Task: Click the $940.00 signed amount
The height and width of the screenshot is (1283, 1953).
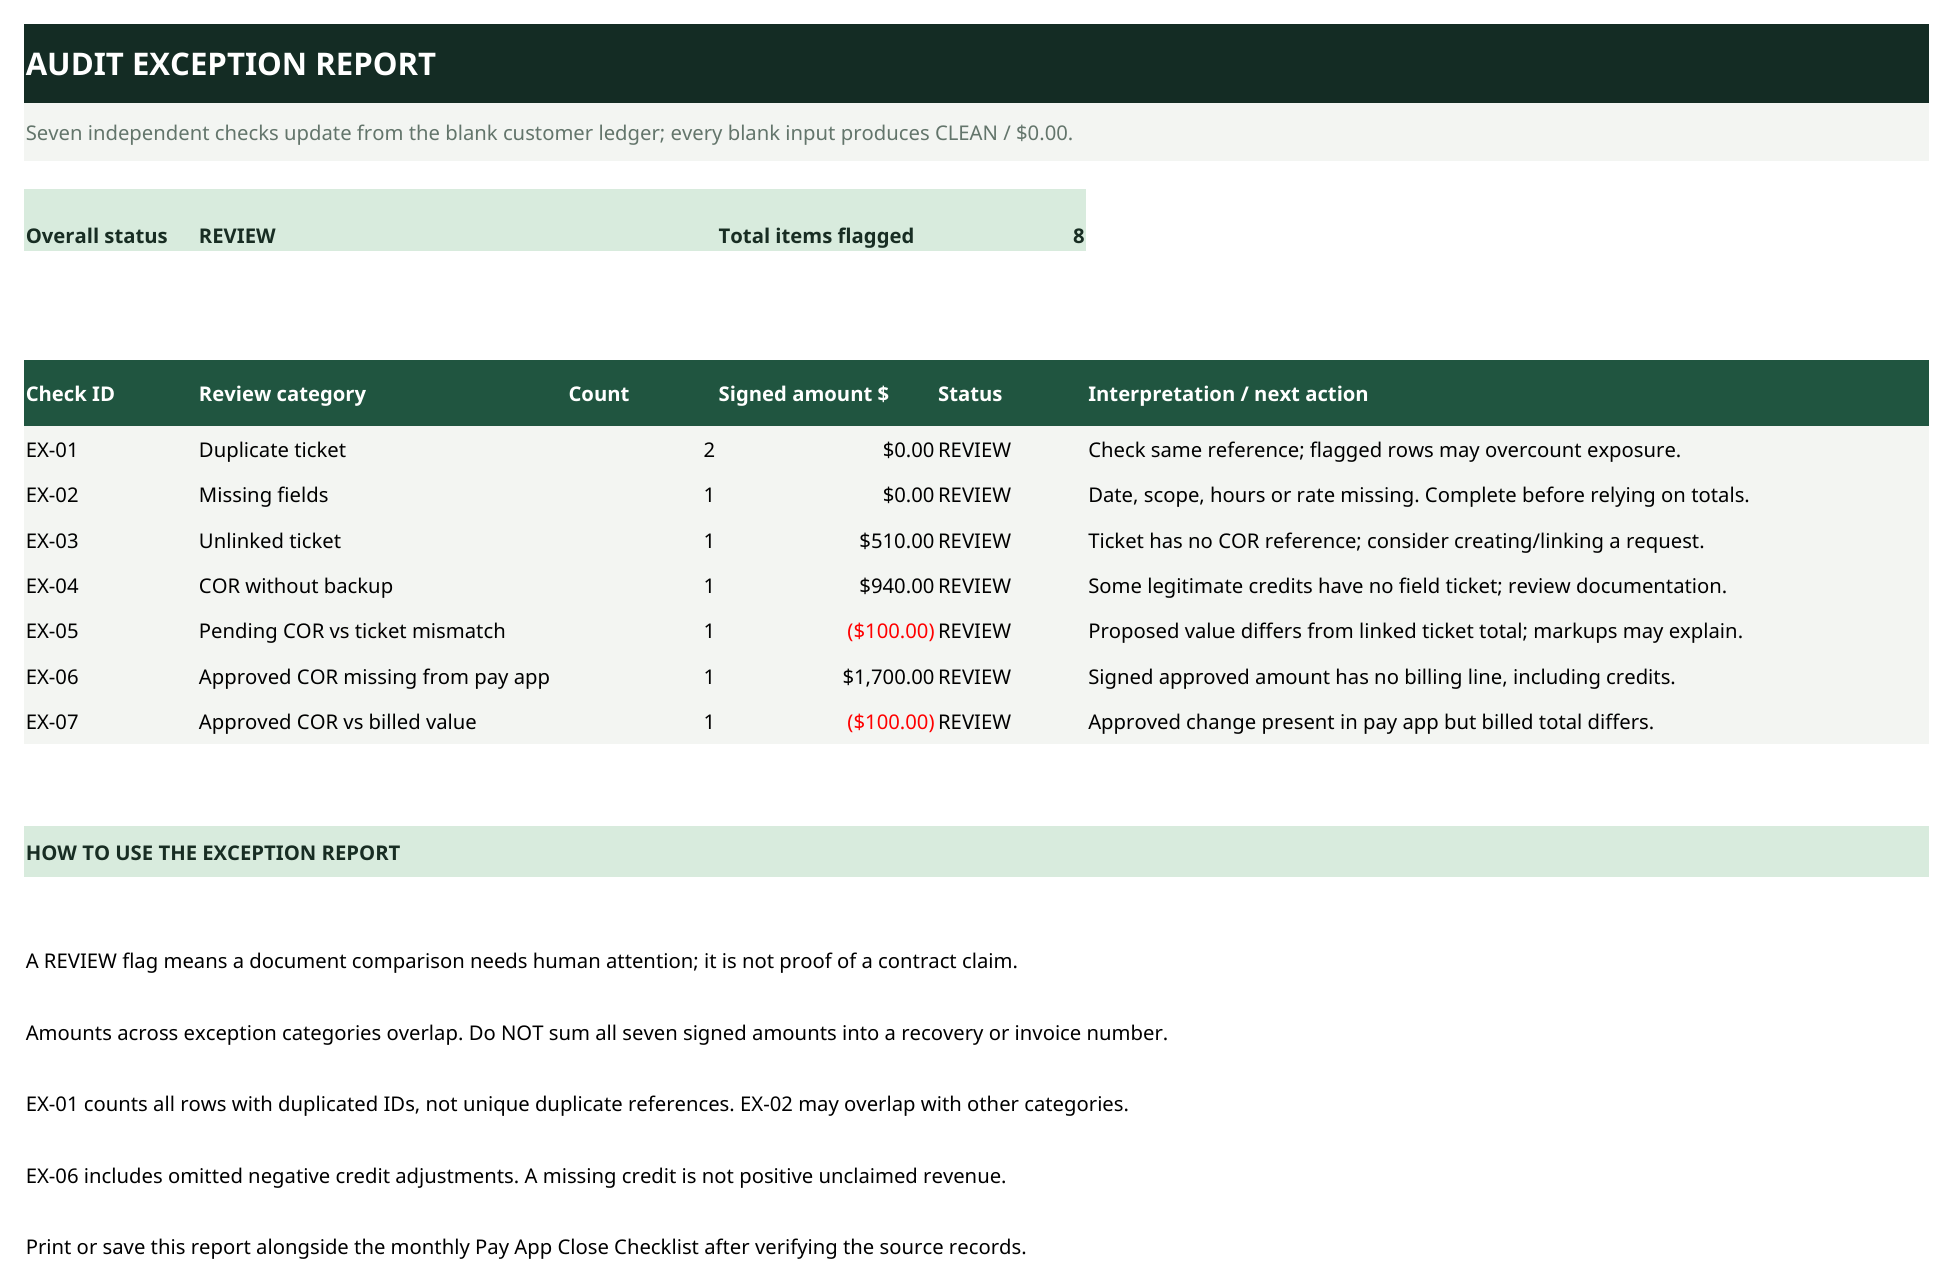Action: click(897, 586)
